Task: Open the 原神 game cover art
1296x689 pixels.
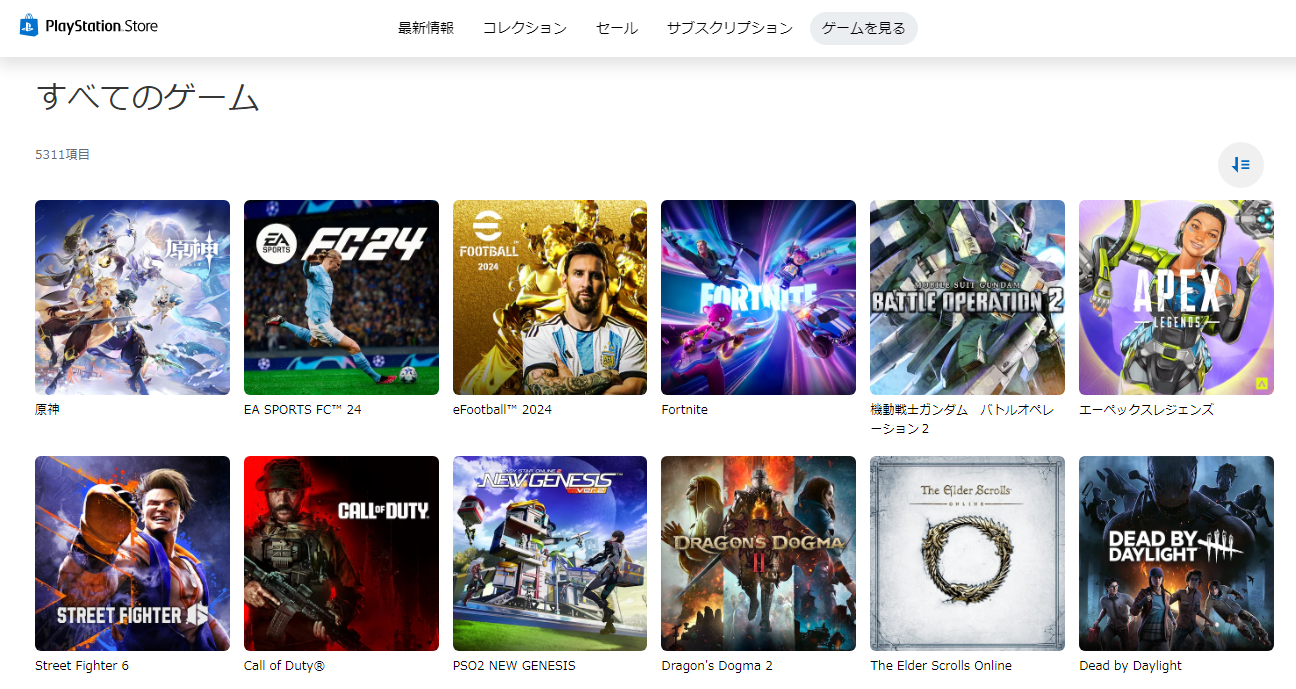Action: [x=132, y=297]
